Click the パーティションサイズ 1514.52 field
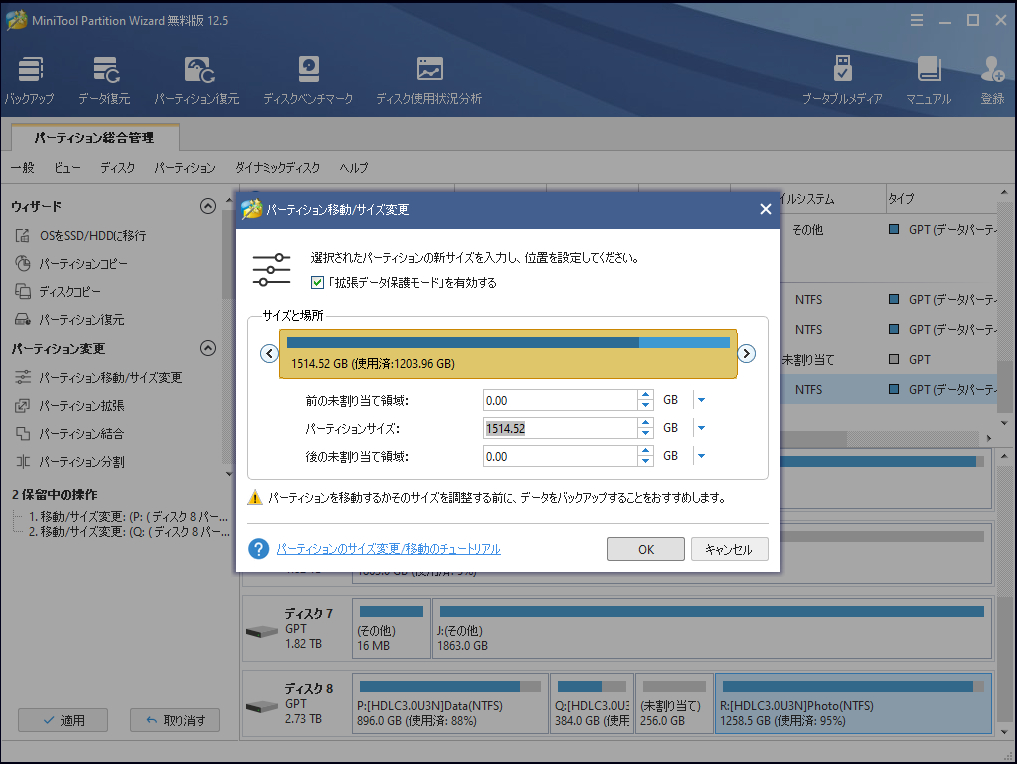 (x=560, y=428)
